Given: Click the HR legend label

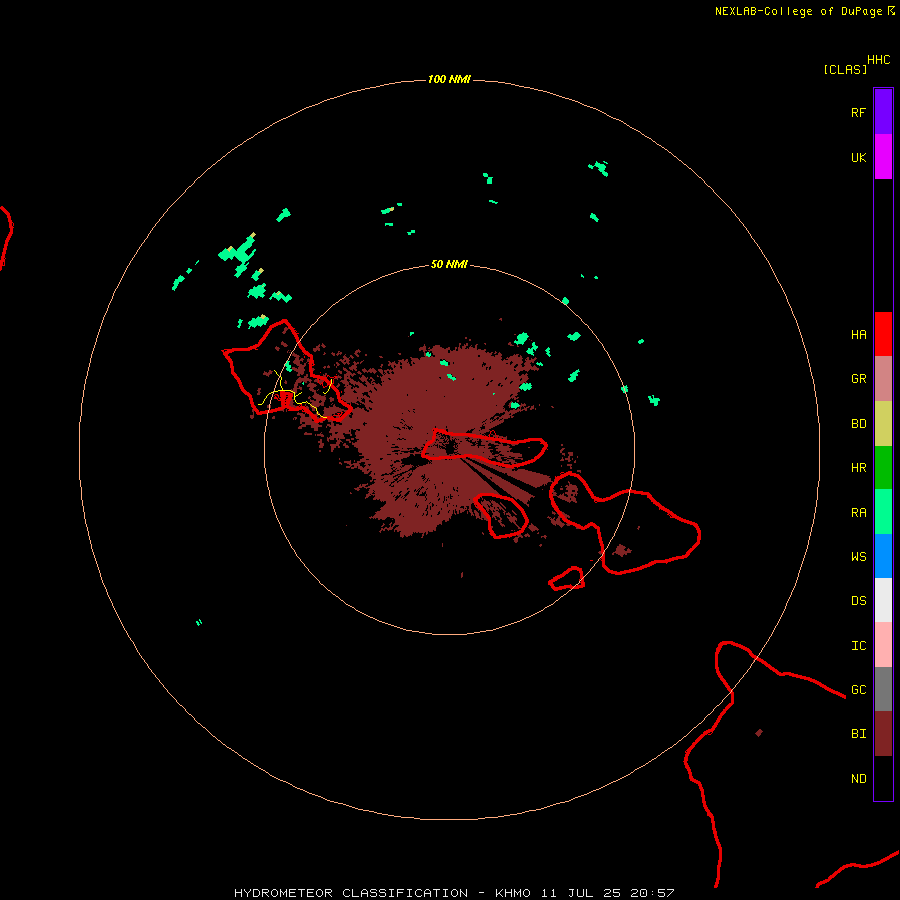Looking at the screenshot, I should 858,468.
